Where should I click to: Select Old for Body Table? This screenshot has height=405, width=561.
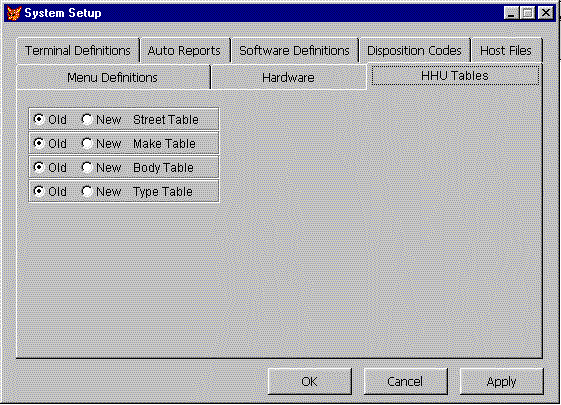(39, 167)
